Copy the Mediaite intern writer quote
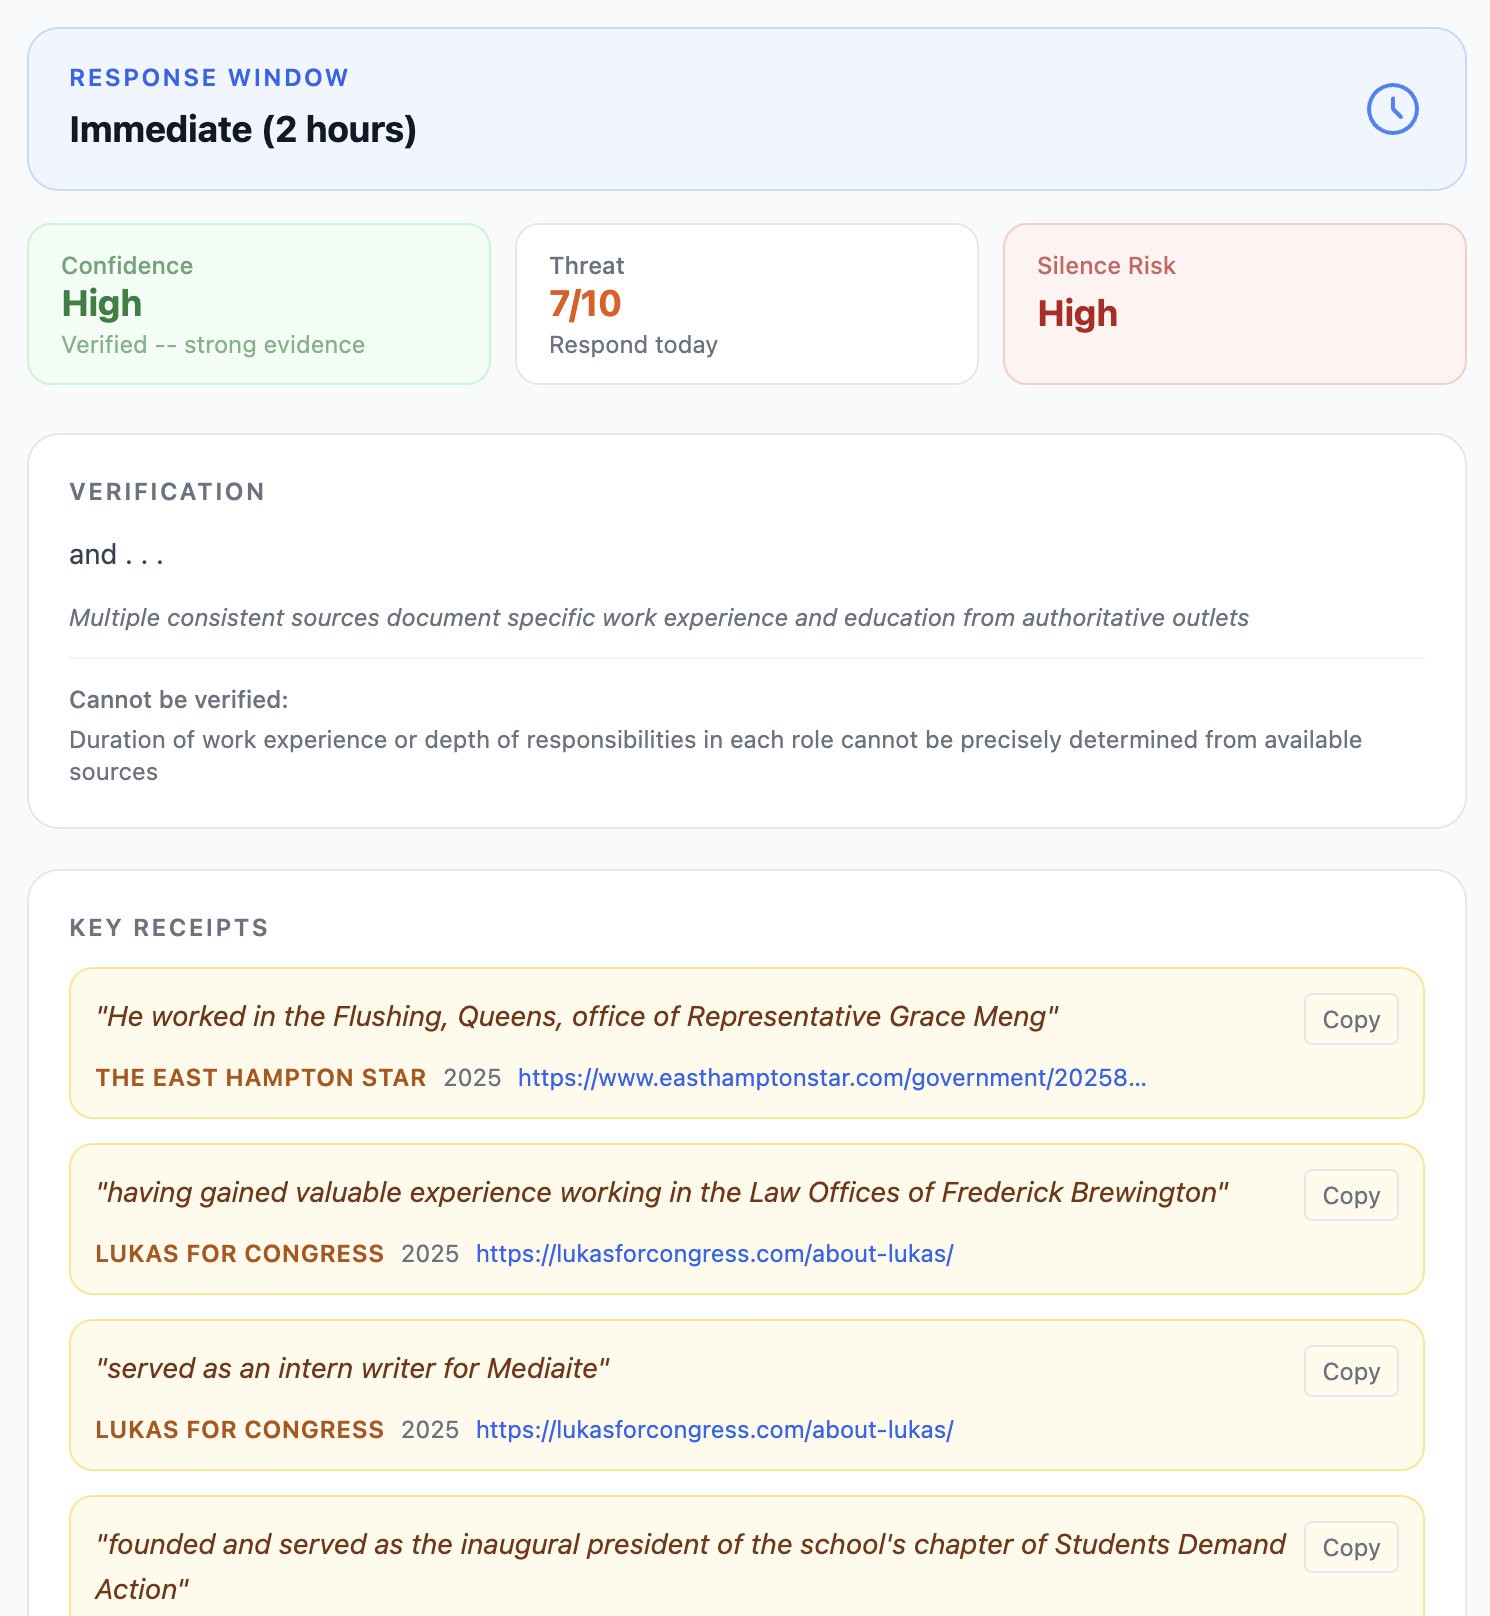 (1350, 1371)
